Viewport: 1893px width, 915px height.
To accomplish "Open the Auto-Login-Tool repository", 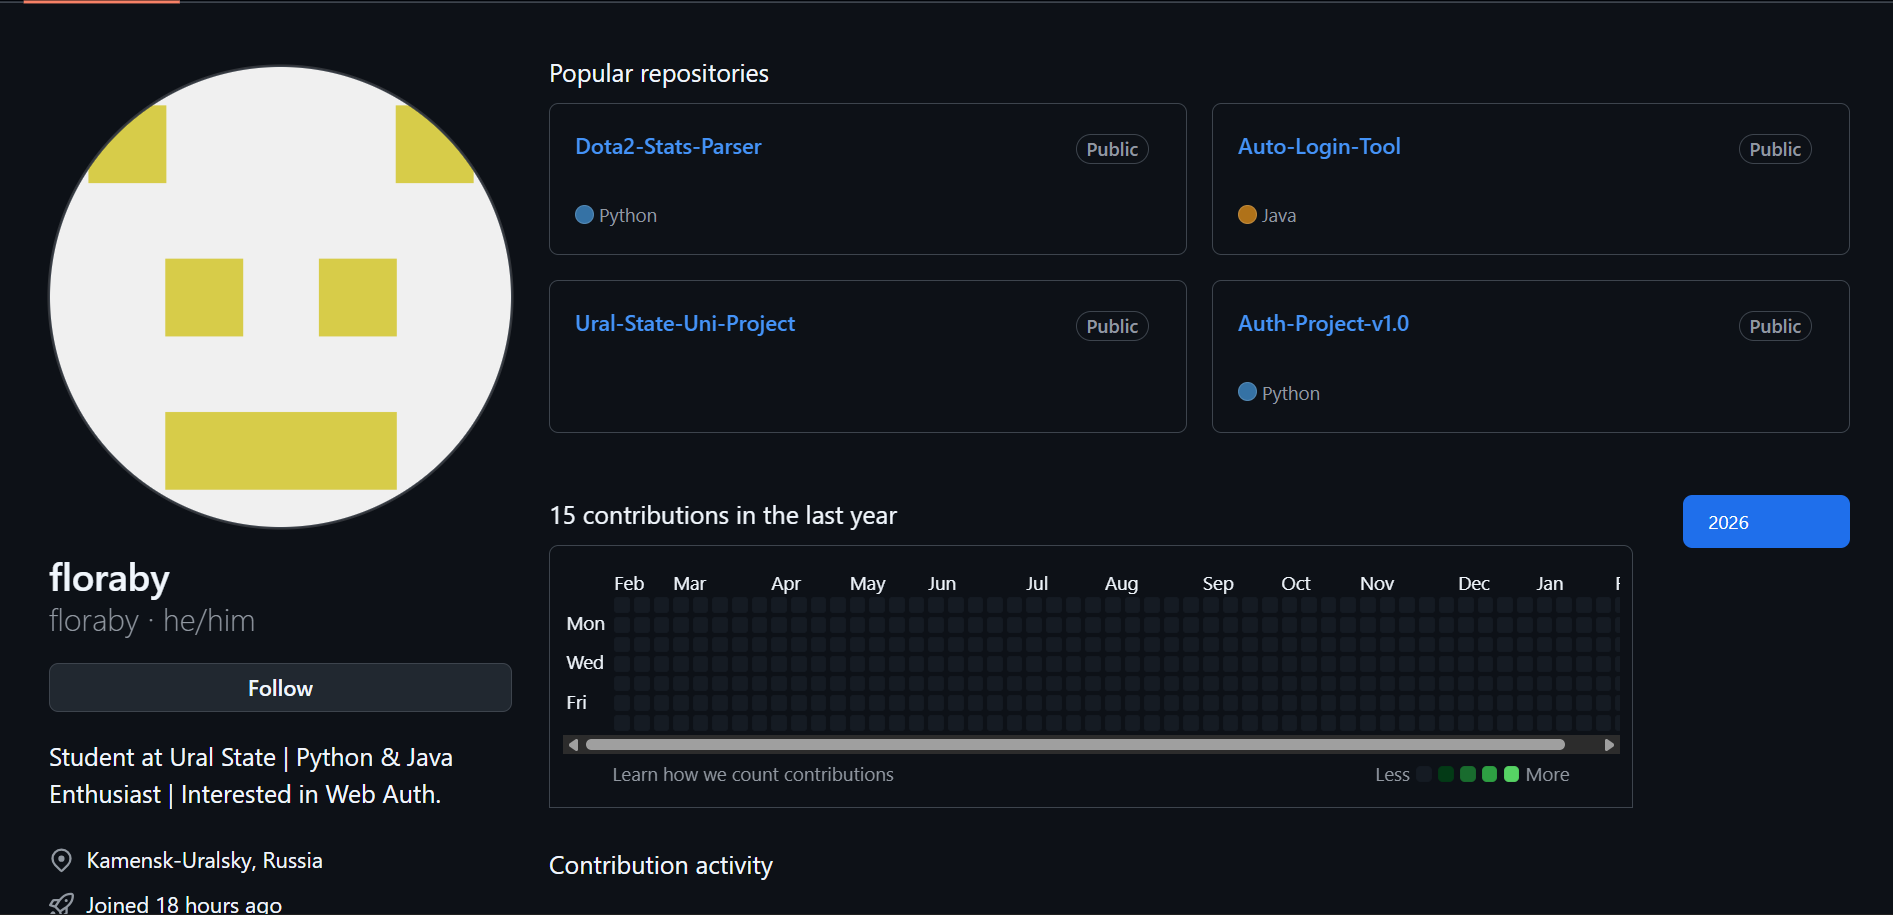I will pyautogui.click(x=1319, y=146).
